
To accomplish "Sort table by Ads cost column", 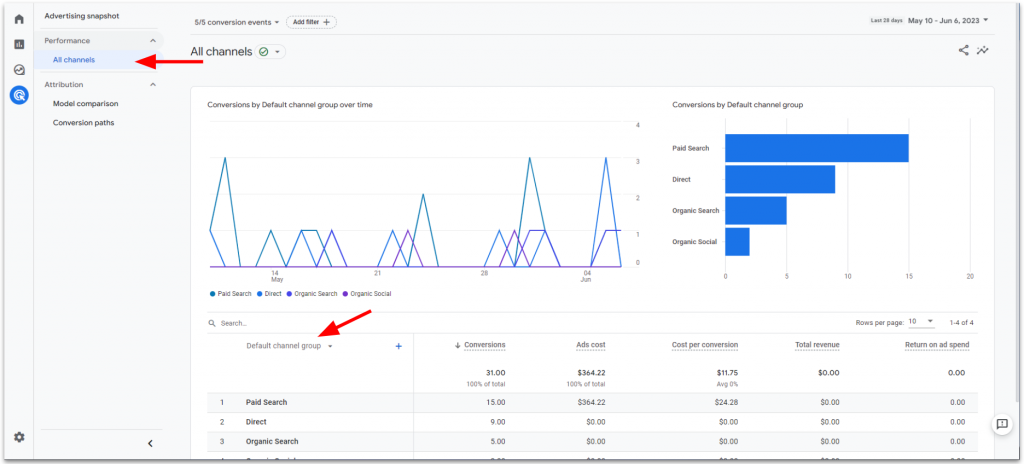I will pos(590,345).
